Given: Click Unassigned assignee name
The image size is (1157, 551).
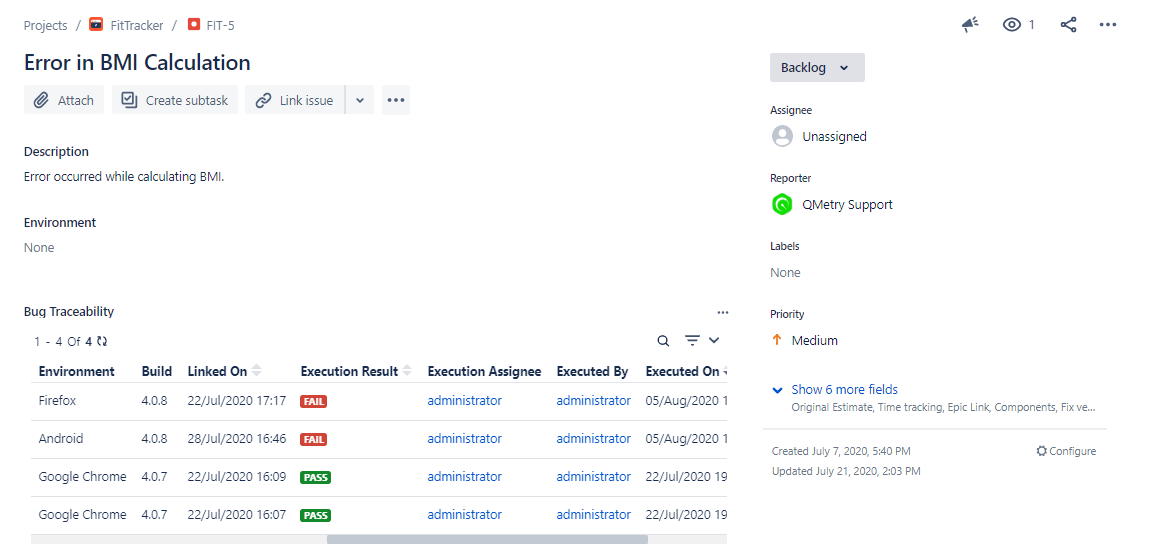Looking at the screenshot, I should pos(835,136).
